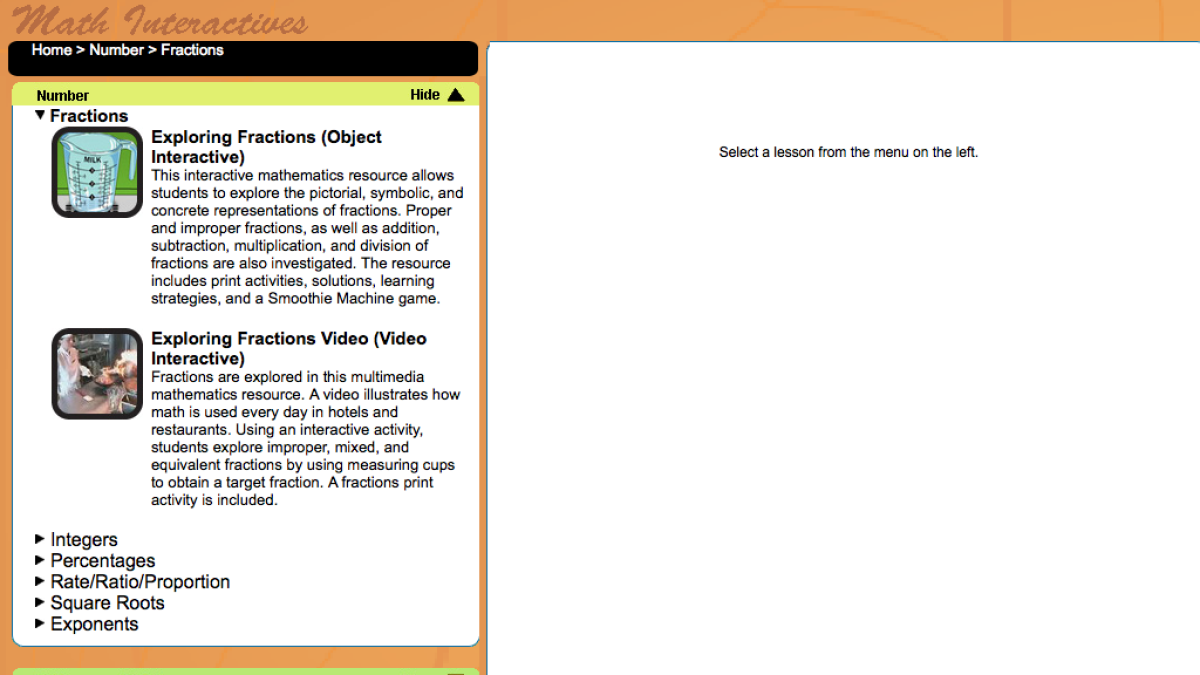The width and height of the screenshot is (1200, 675).
Task: Open the Number breadcrumb item
Action: point(117,49)
